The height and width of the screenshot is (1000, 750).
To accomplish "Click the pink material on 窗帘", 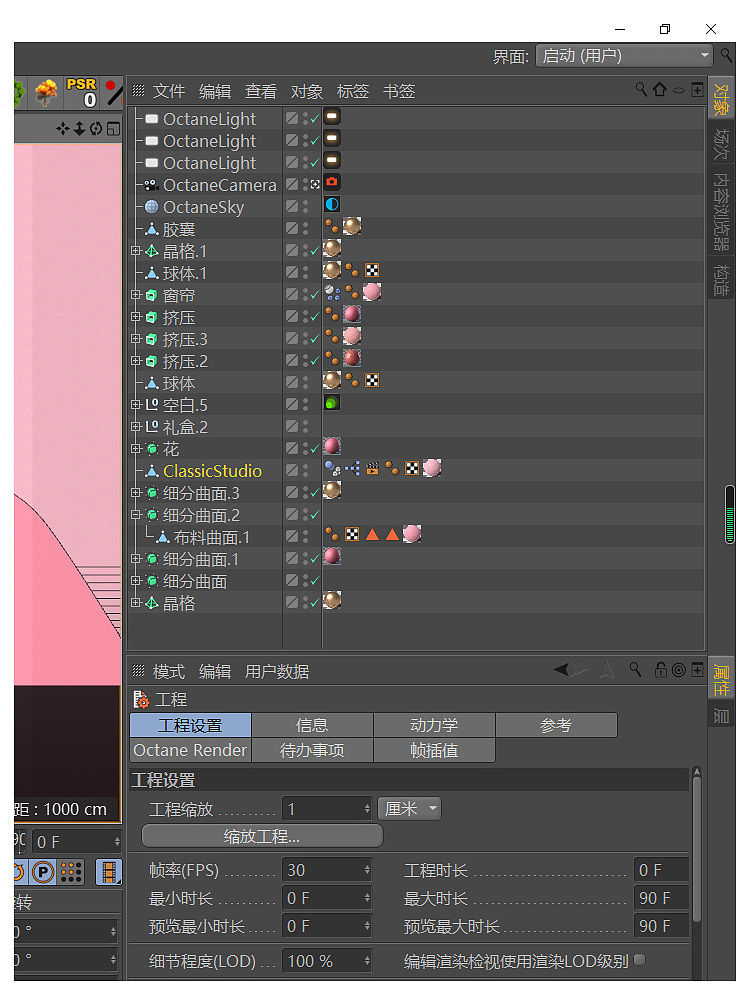I will point(372,293).
